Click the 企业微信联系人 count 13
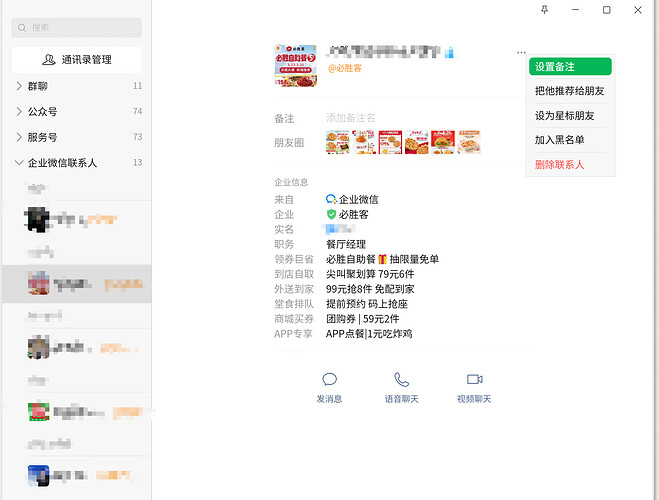 coord(137,162)
